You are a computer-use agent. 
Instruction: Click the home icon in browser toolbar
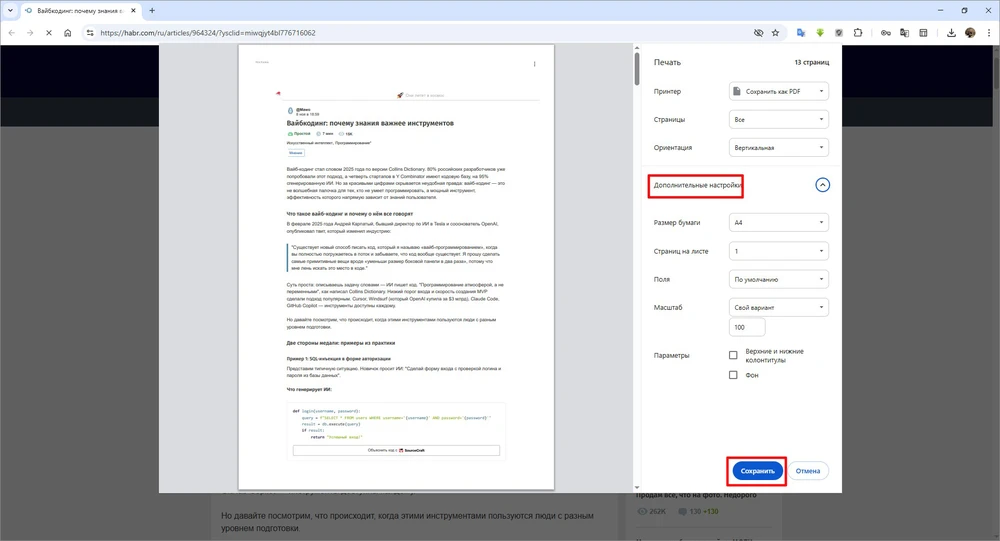coord(67,33)
